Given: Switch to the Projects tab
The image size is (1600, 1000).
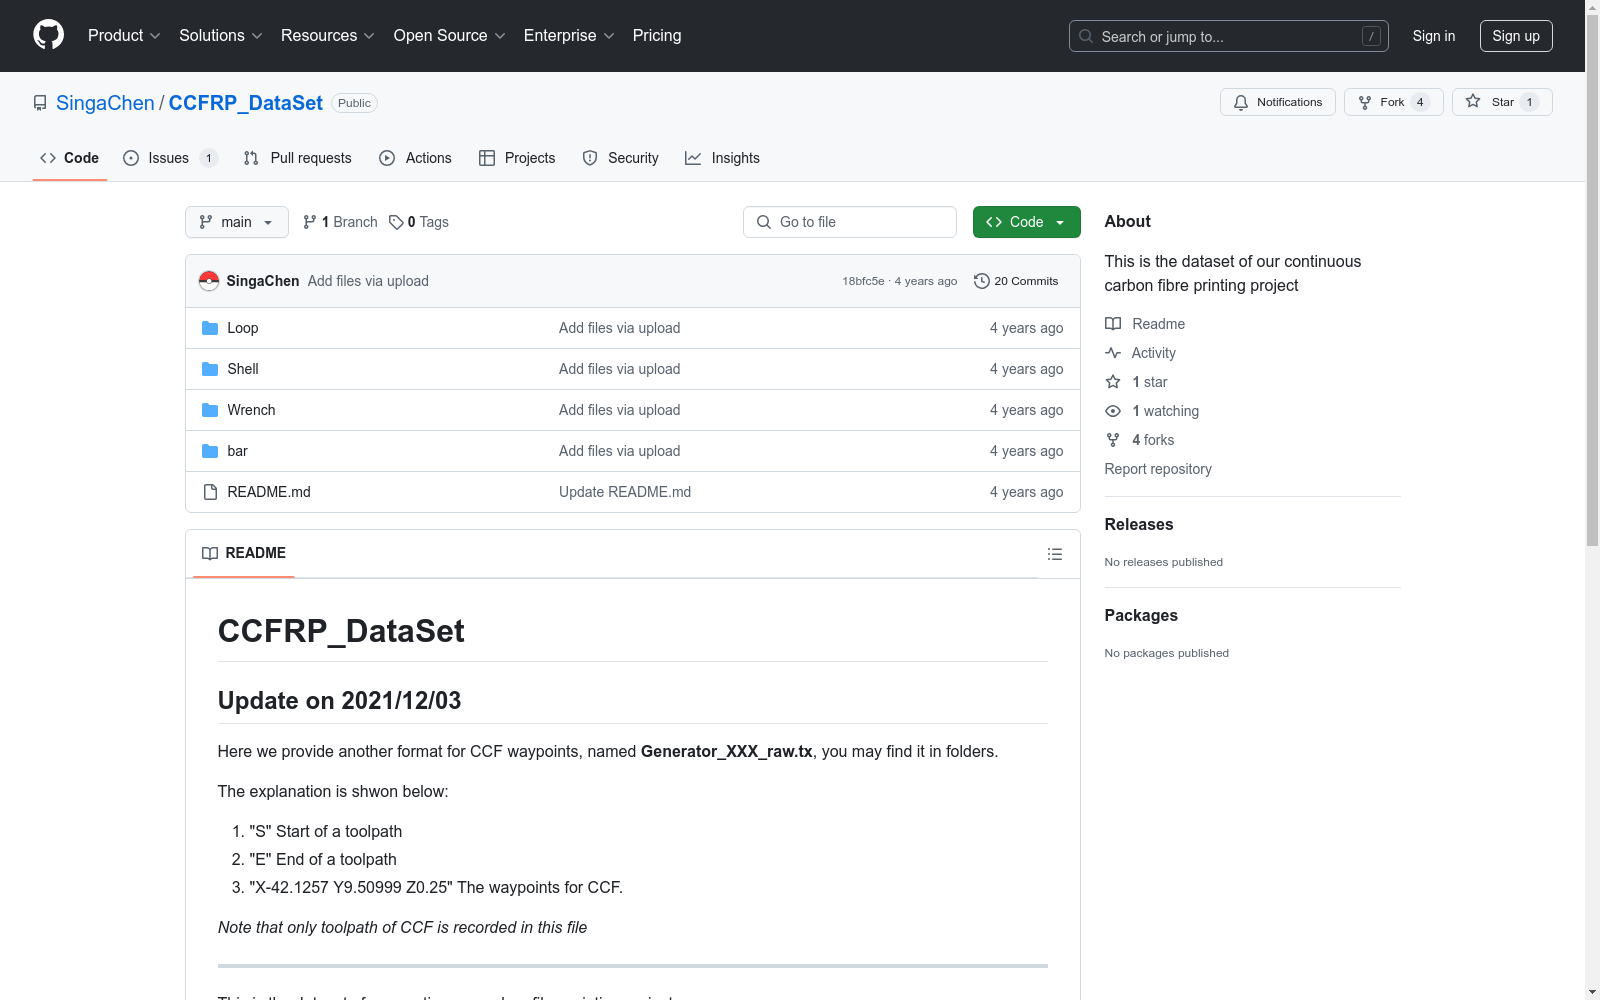Looking at the screenshot, I should [x=517, y=158].
